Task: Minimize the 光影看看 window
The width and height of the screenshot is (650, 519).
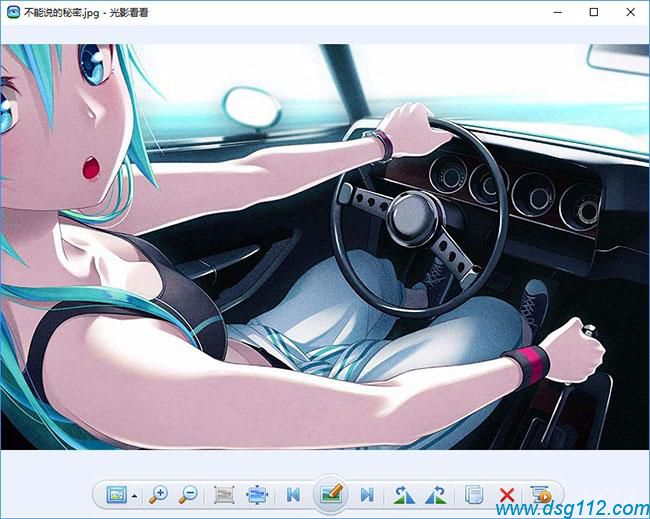Action: pos(558,12)
